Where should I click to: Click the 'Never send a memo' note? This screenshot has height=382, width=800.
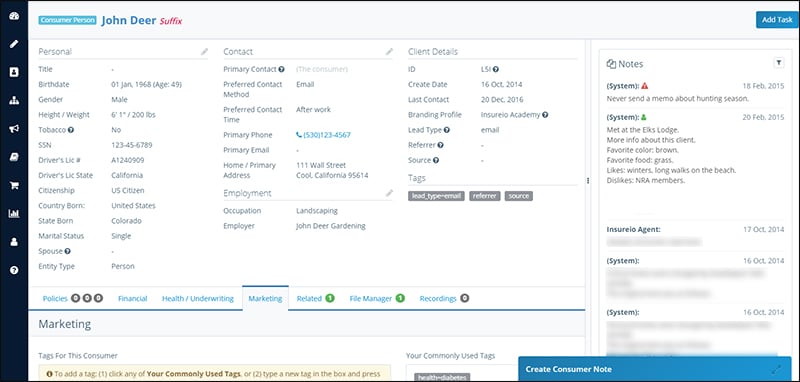(x=678, y=99)
